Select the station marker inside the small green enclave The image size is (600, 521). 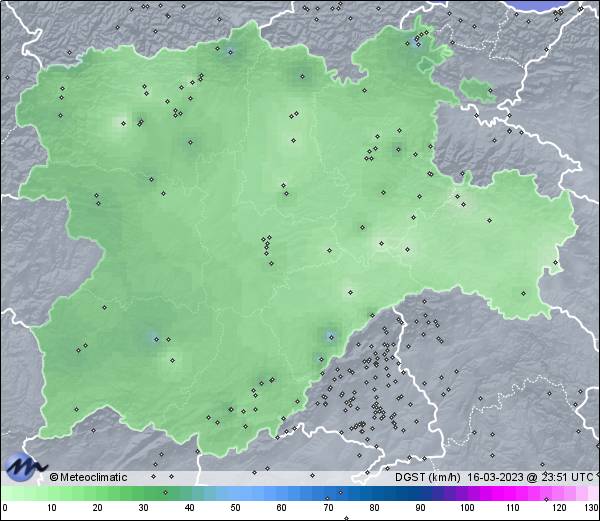point(490,91)
